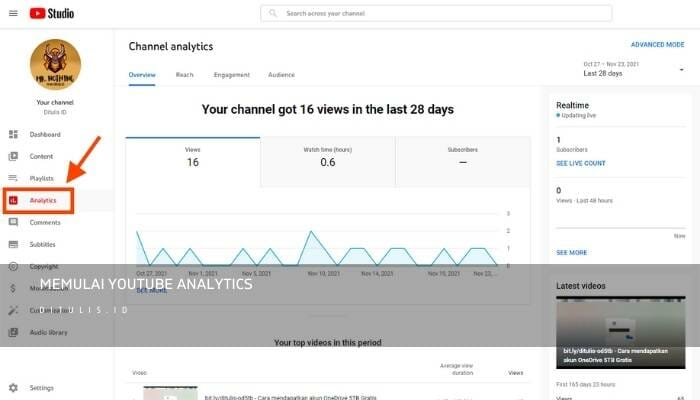Open Content menu label
This screenshot has height=400, width=700.
(x=41, y=156)
